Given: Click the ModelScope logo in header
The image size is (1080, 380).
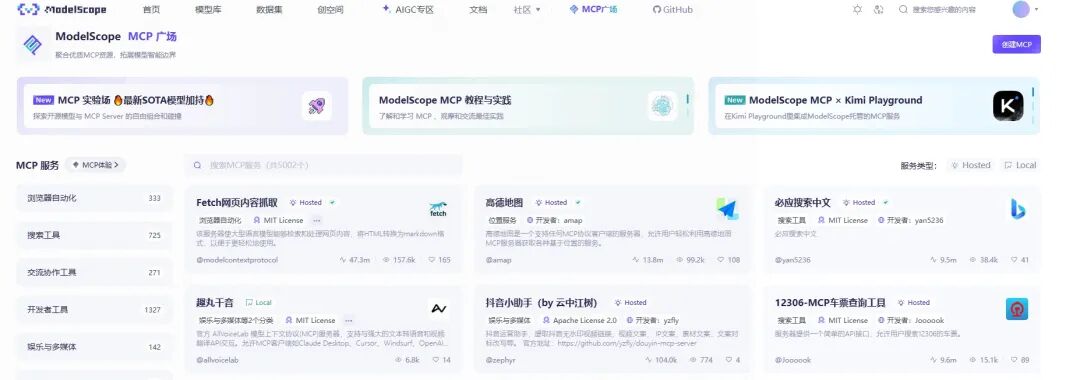Looking at the screenshot, I should pyautogui.click(x=63, y=10).
